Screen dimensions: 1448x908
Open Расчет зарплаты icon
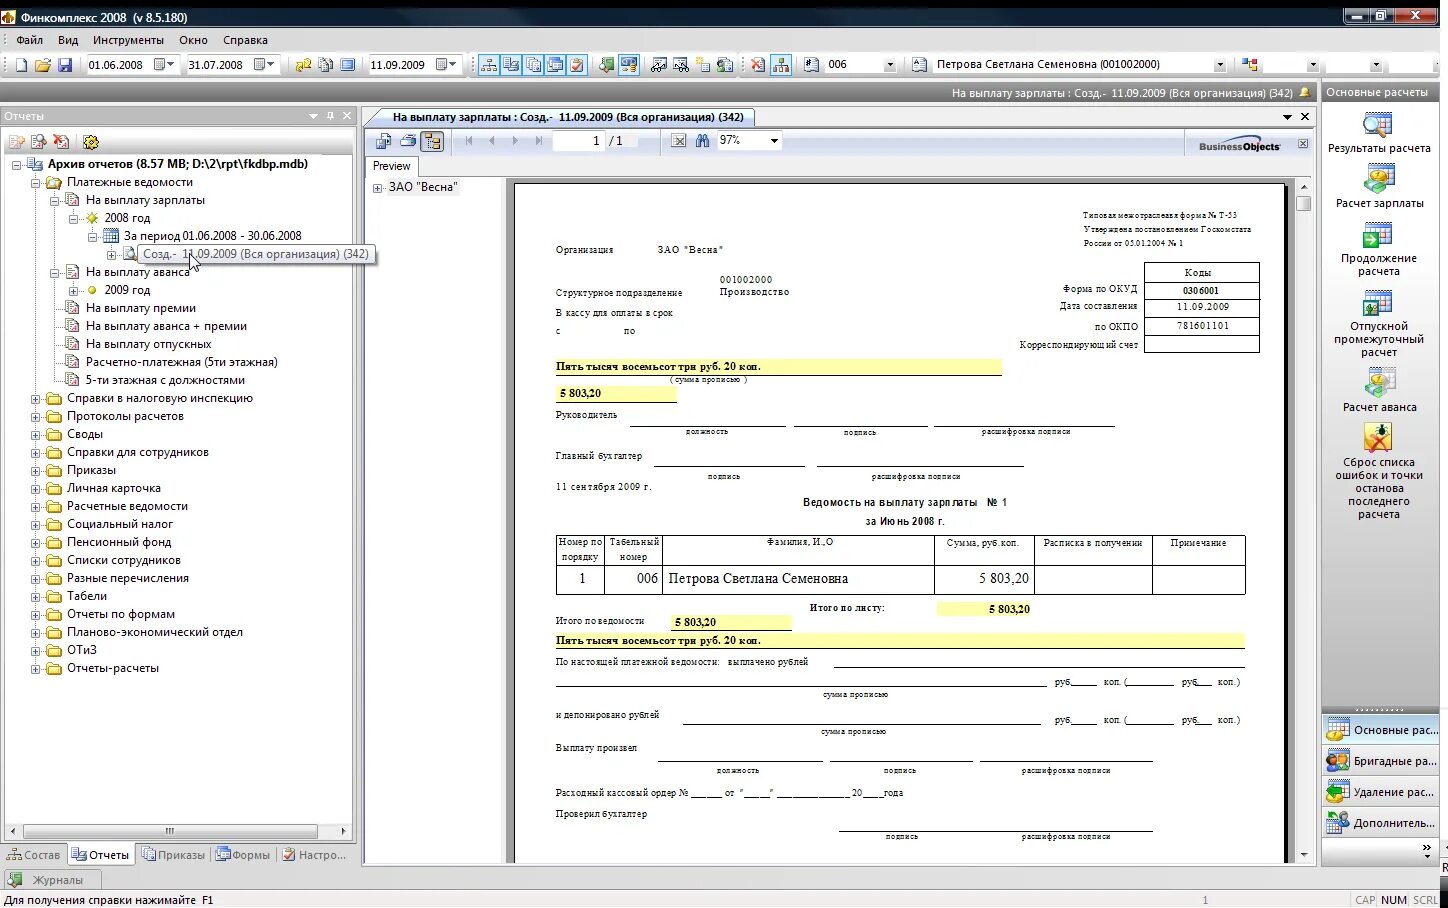tap(1378, 180)
